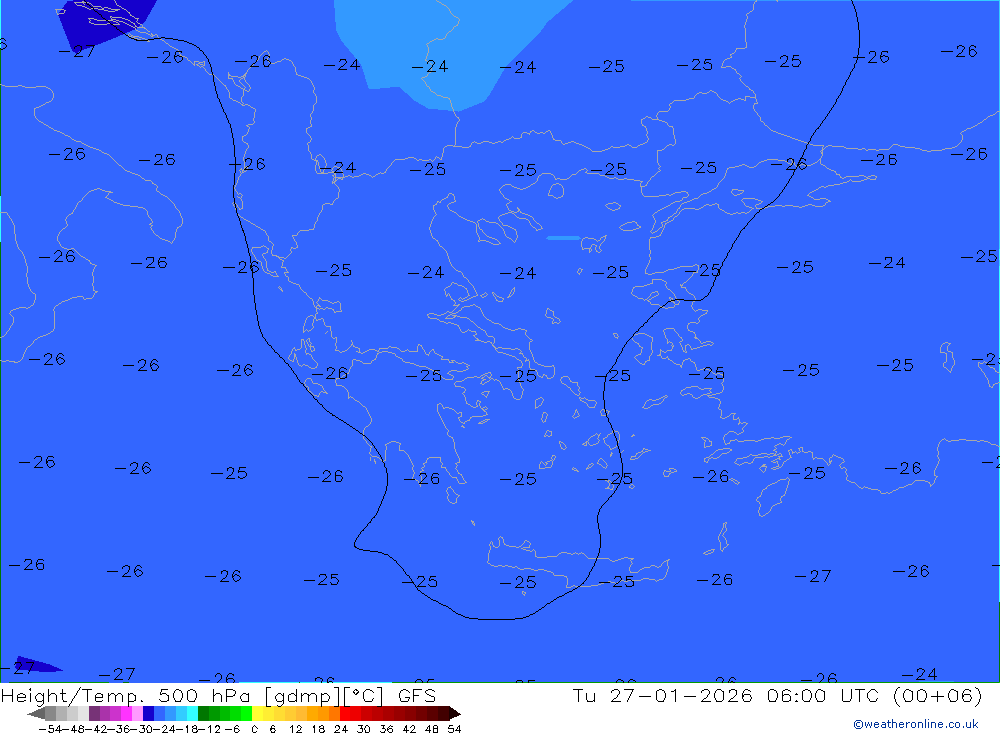Pick the light pink legend swatch
Viewport: 1000px width, 733px height.
pyautogui.click(x=137, y=713)
